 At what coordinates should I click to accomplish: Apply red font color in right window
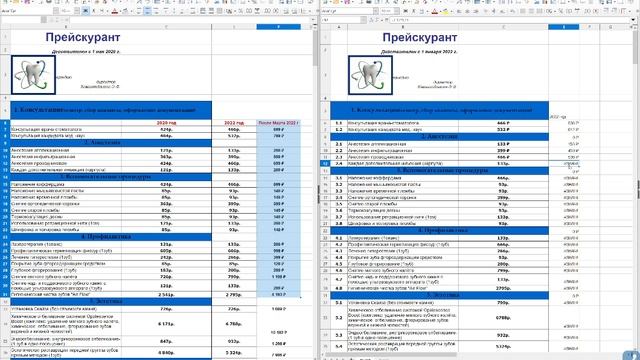coord(435,11)
